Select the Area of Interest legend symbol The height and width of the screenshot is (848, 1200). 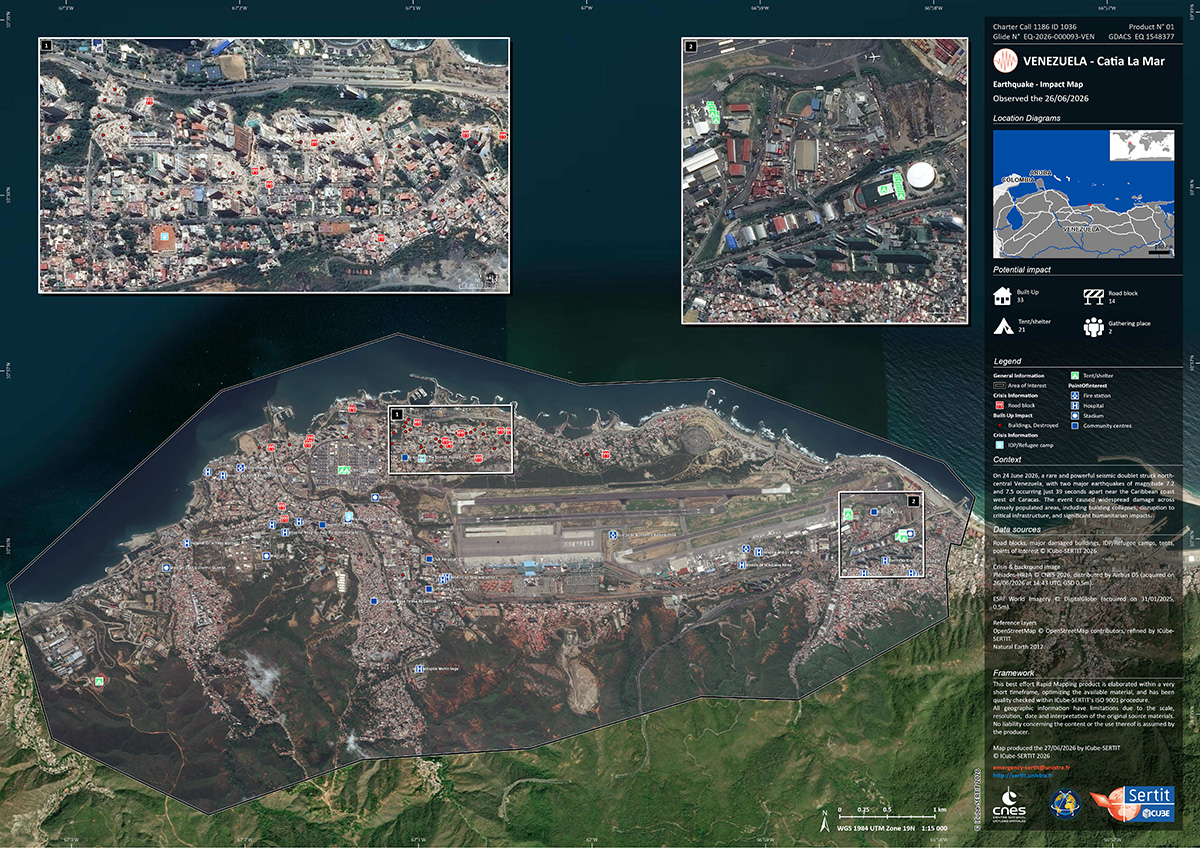pos(1000,385)
